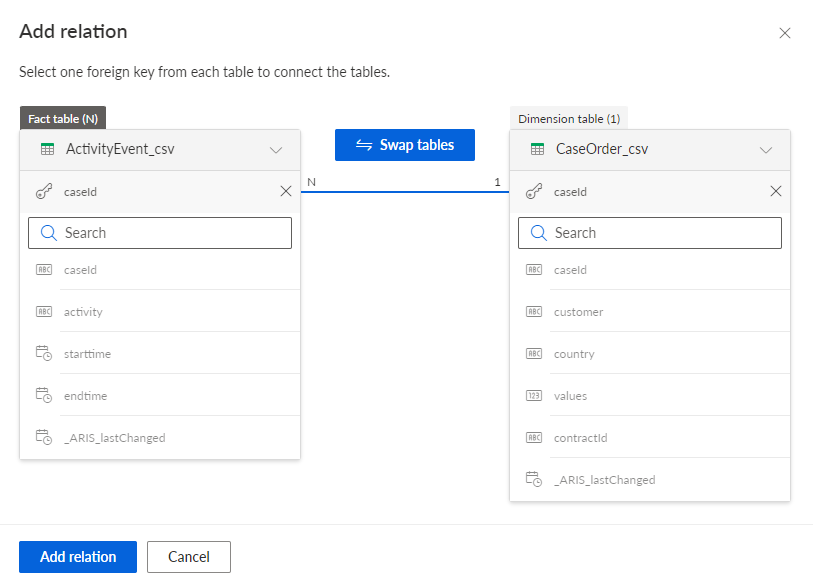
Task: Select the contractId column
Action: point(650,438)
